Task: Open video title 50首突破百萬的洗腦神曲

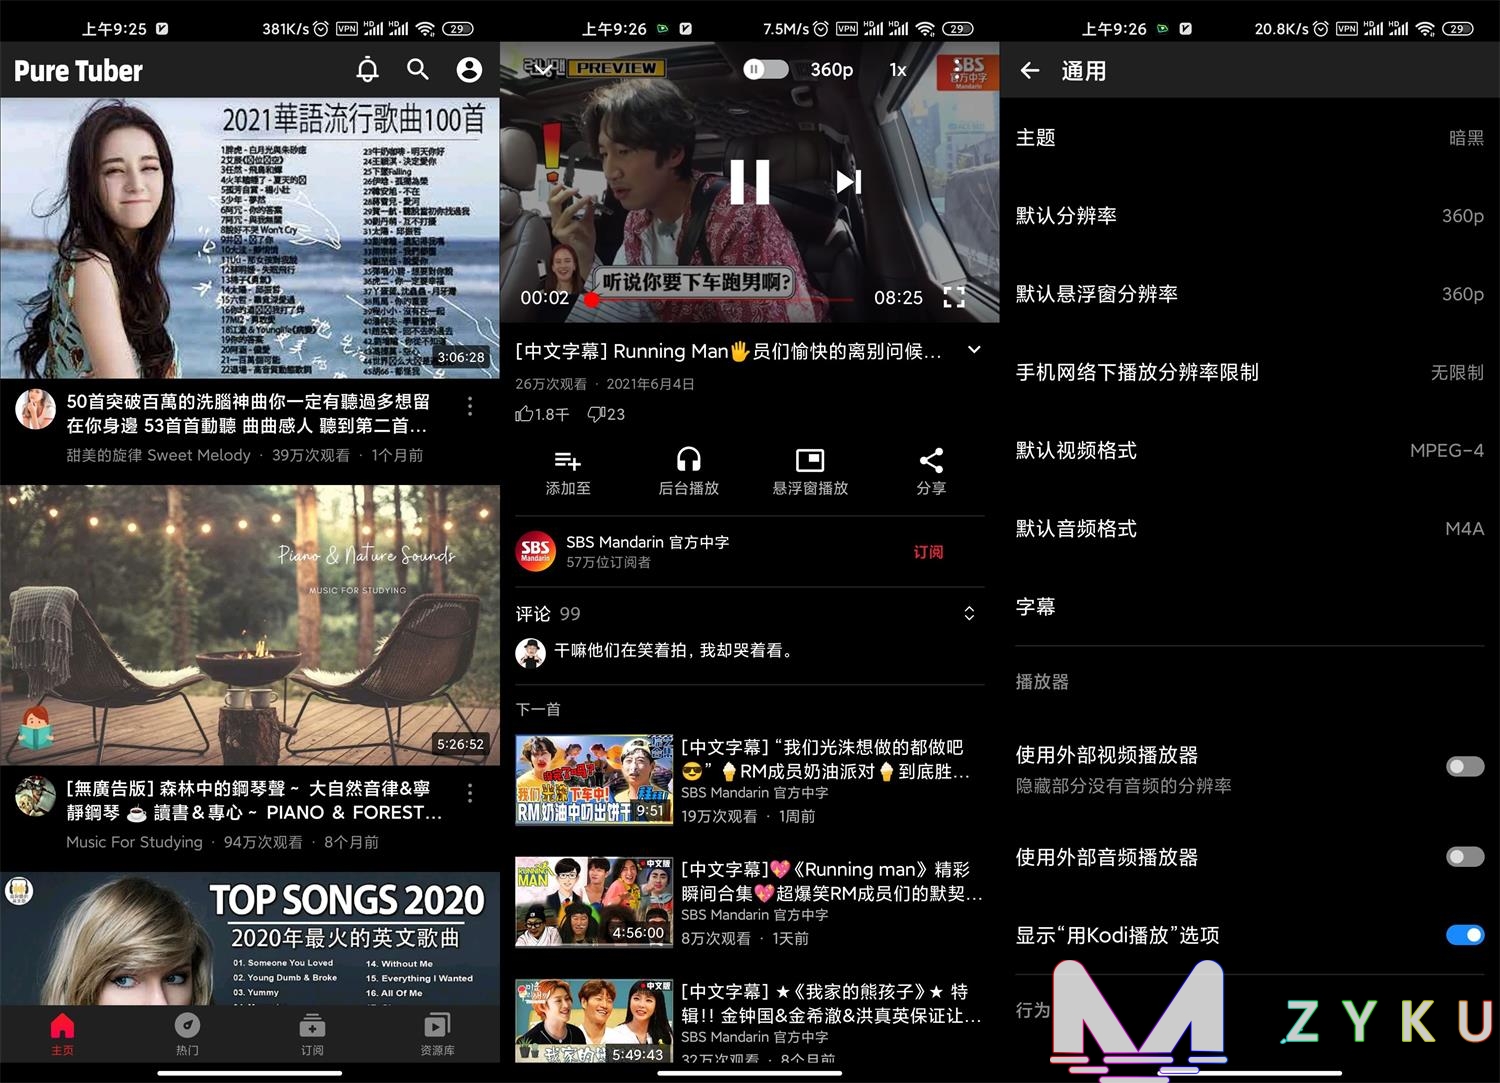Action: 248,413
